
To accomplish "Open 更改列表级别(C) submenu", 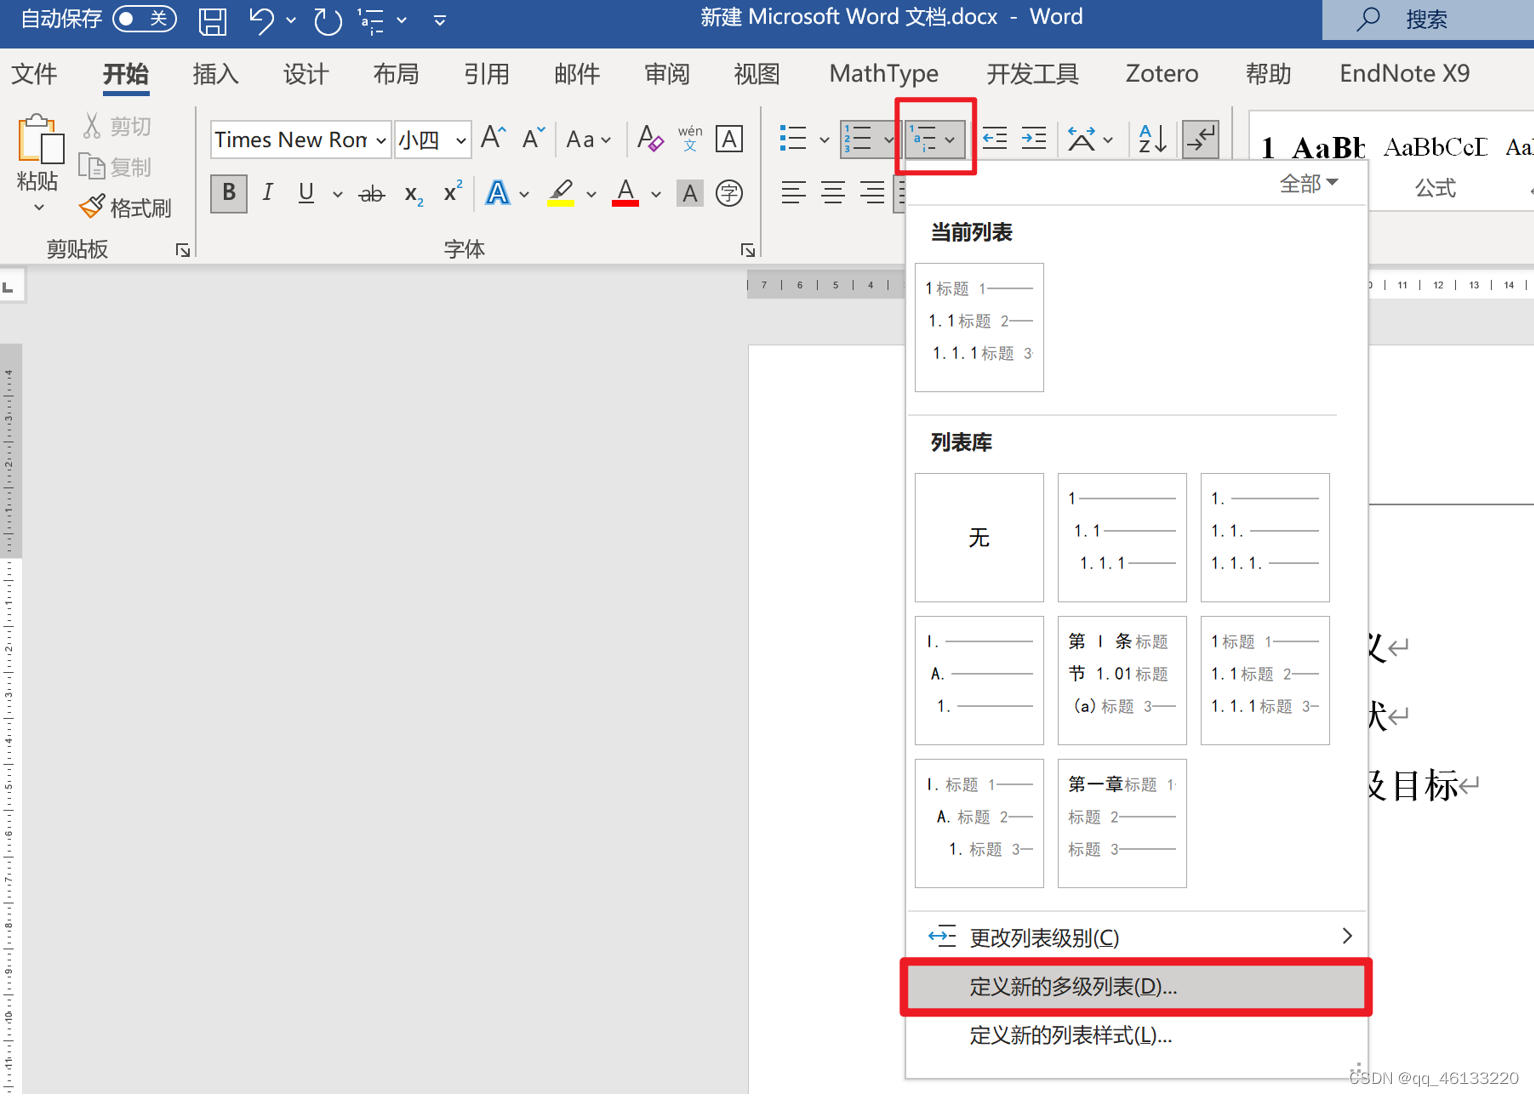I will tap(1136, 937).
